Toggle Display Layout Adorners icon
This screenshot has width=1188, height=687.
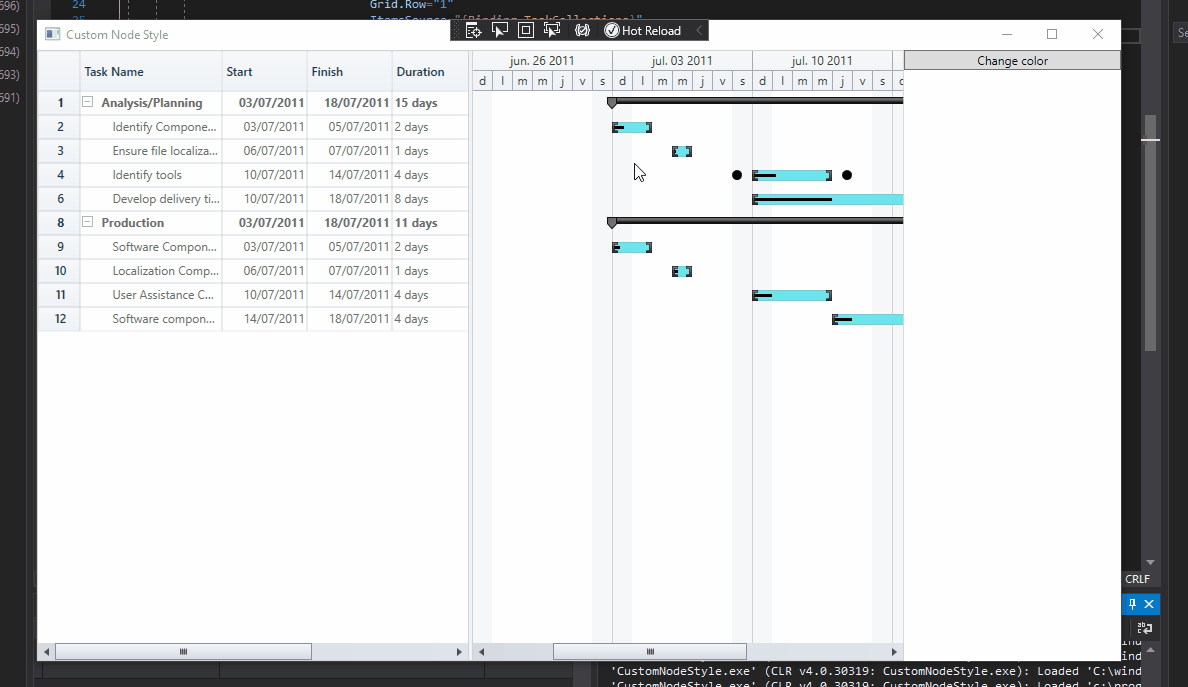click(526, 31)
